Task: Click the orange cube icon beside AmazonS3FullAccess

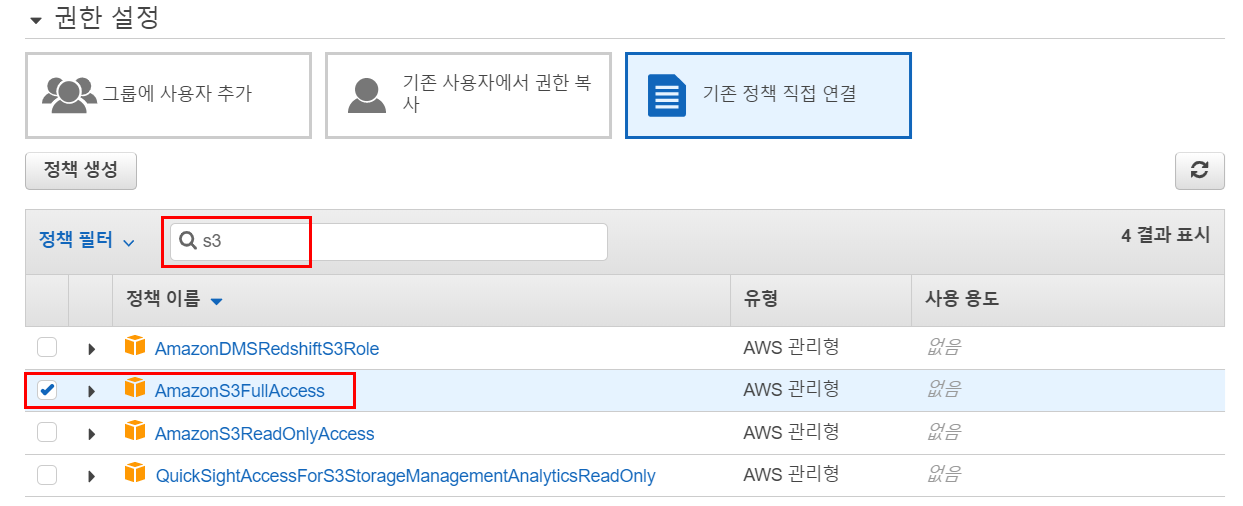Action: (x=135, y=389)
